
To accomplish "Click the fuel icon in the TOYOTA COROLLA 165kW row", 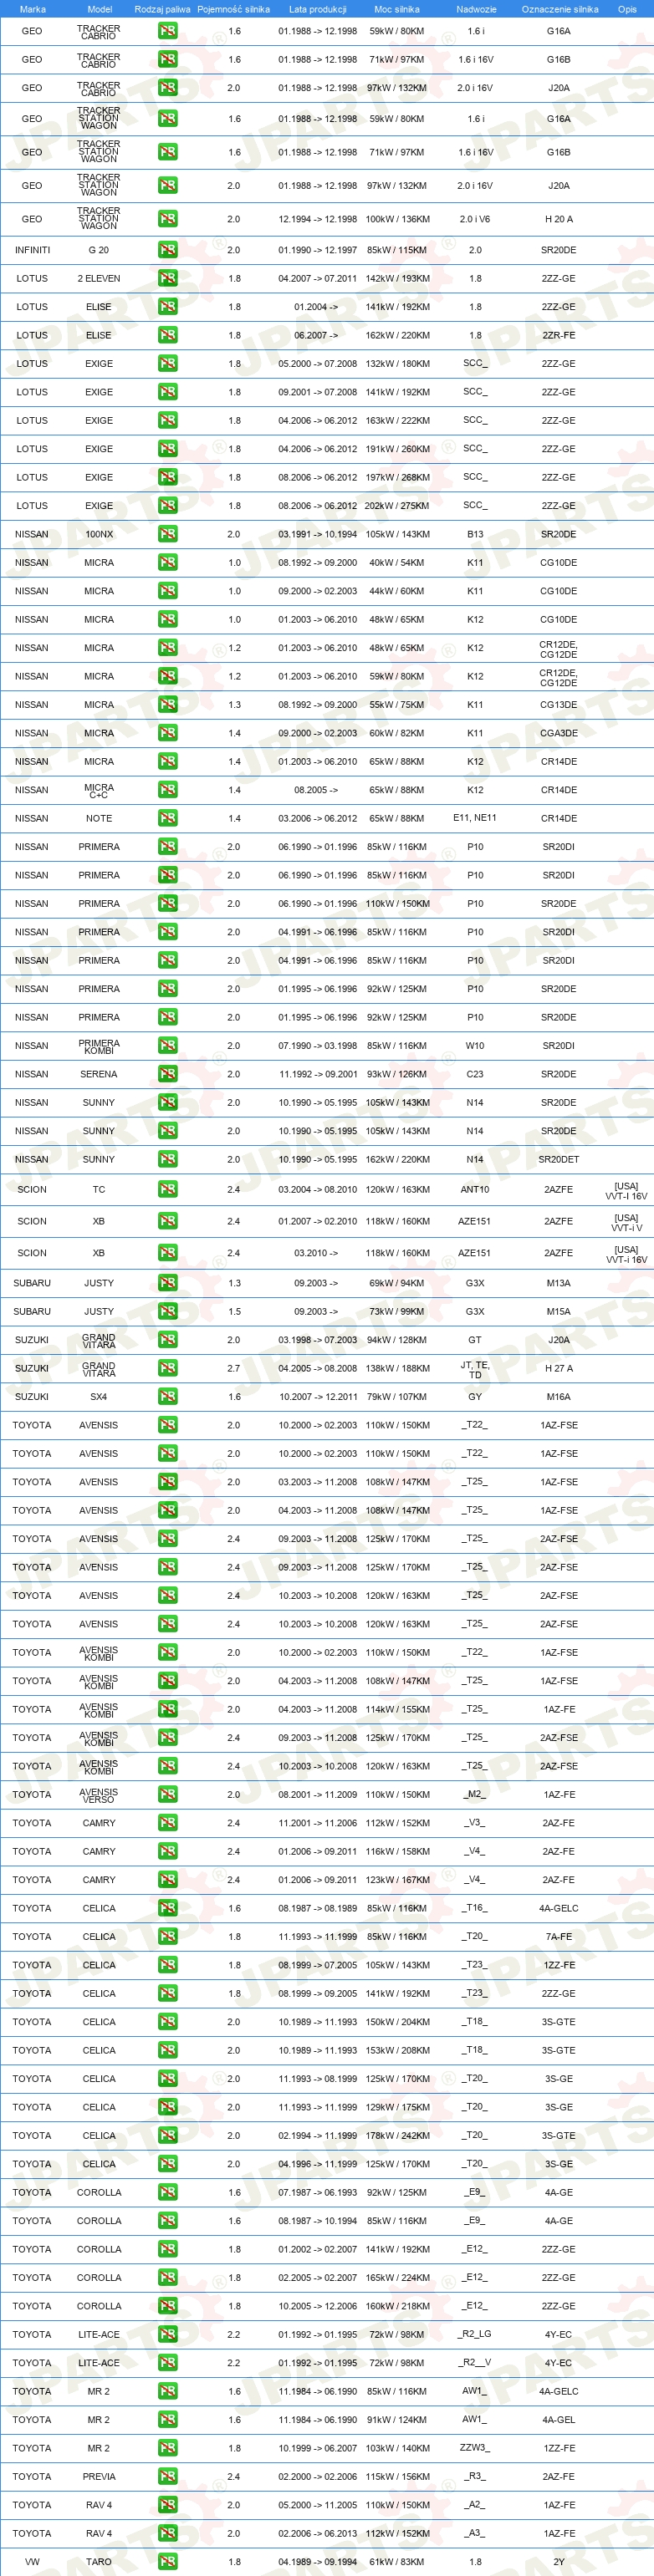I will 167,2277.
